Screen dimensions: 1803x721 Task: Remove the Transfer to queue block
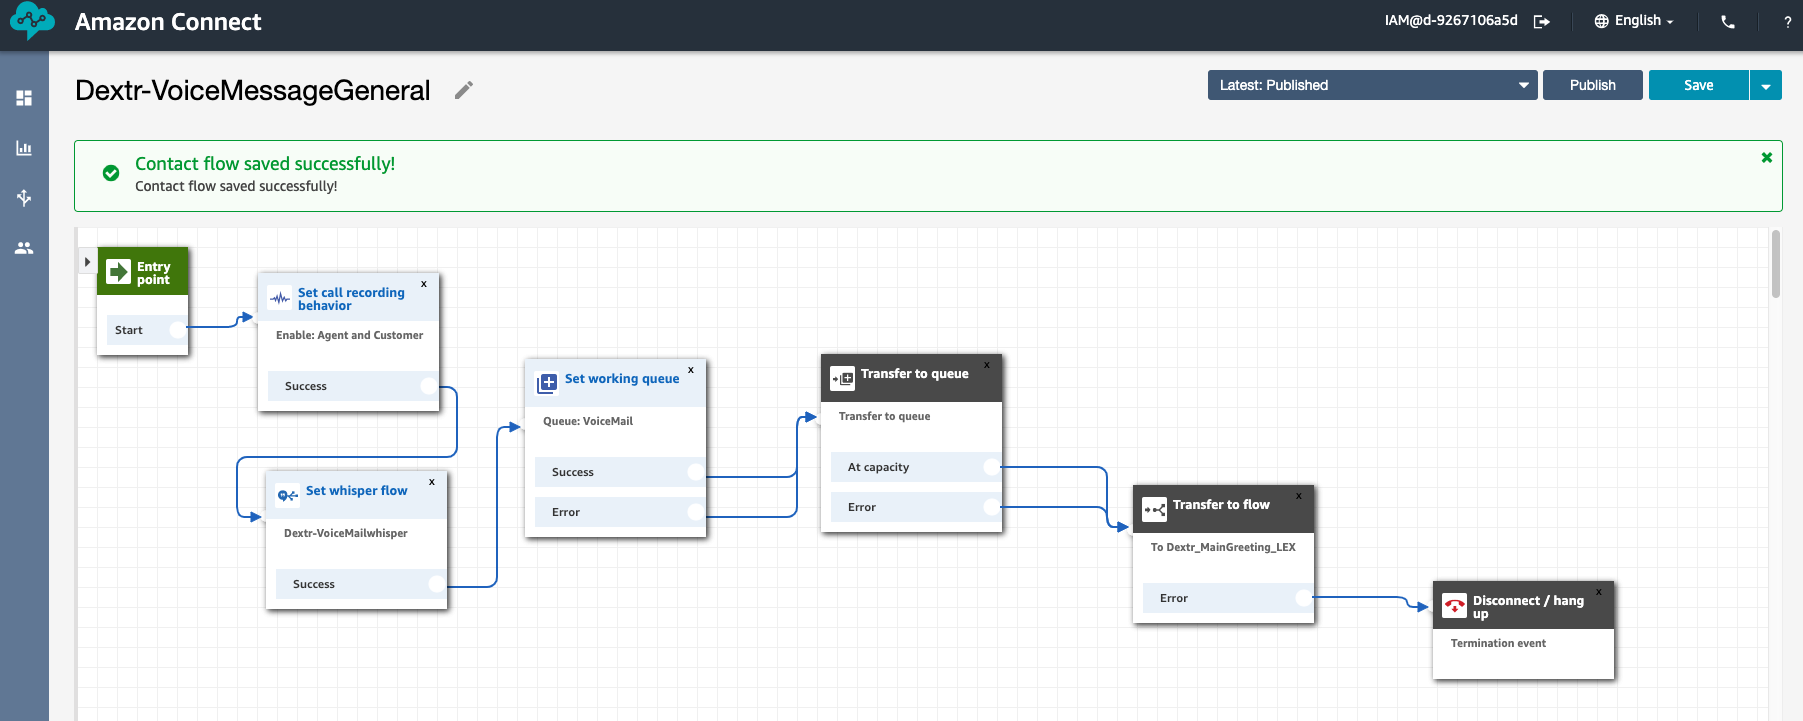987,365
